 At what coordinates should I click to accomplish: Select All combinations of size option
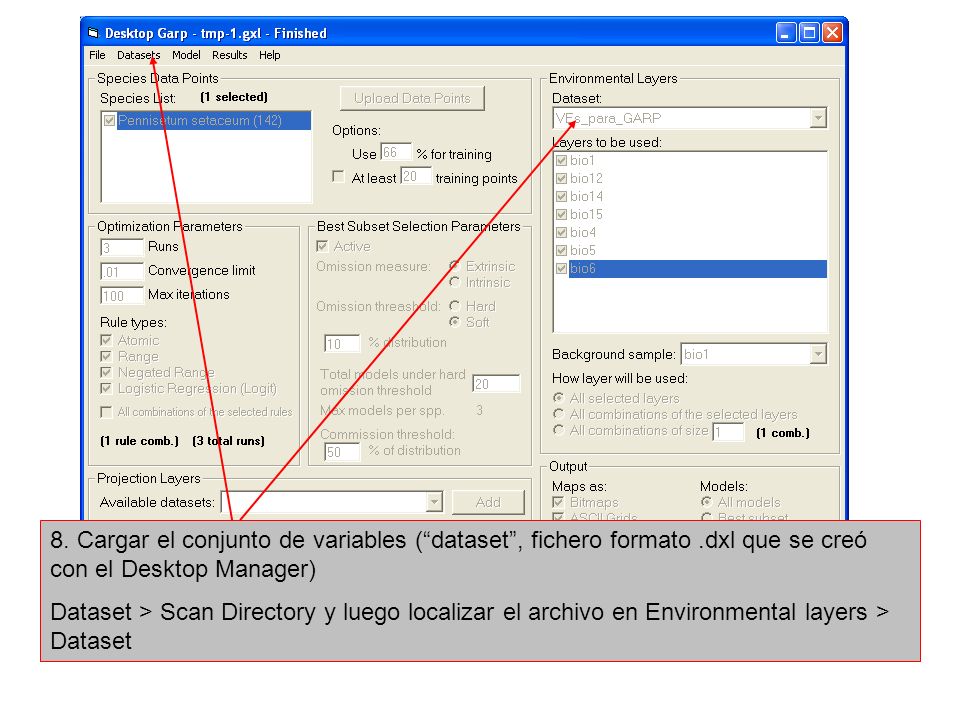tap(558, 430)
